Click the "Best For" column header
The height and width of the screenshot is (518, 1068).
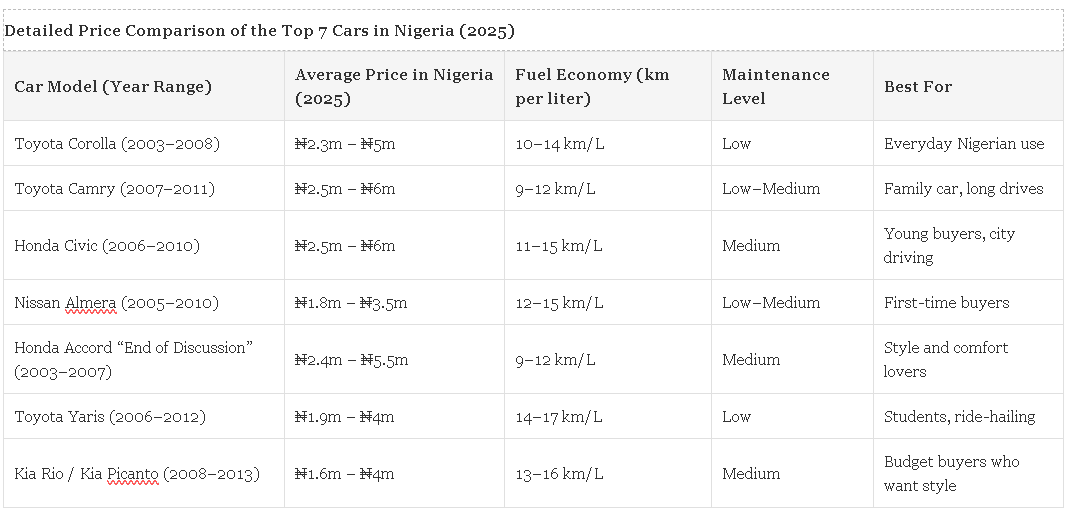[918, 87]
